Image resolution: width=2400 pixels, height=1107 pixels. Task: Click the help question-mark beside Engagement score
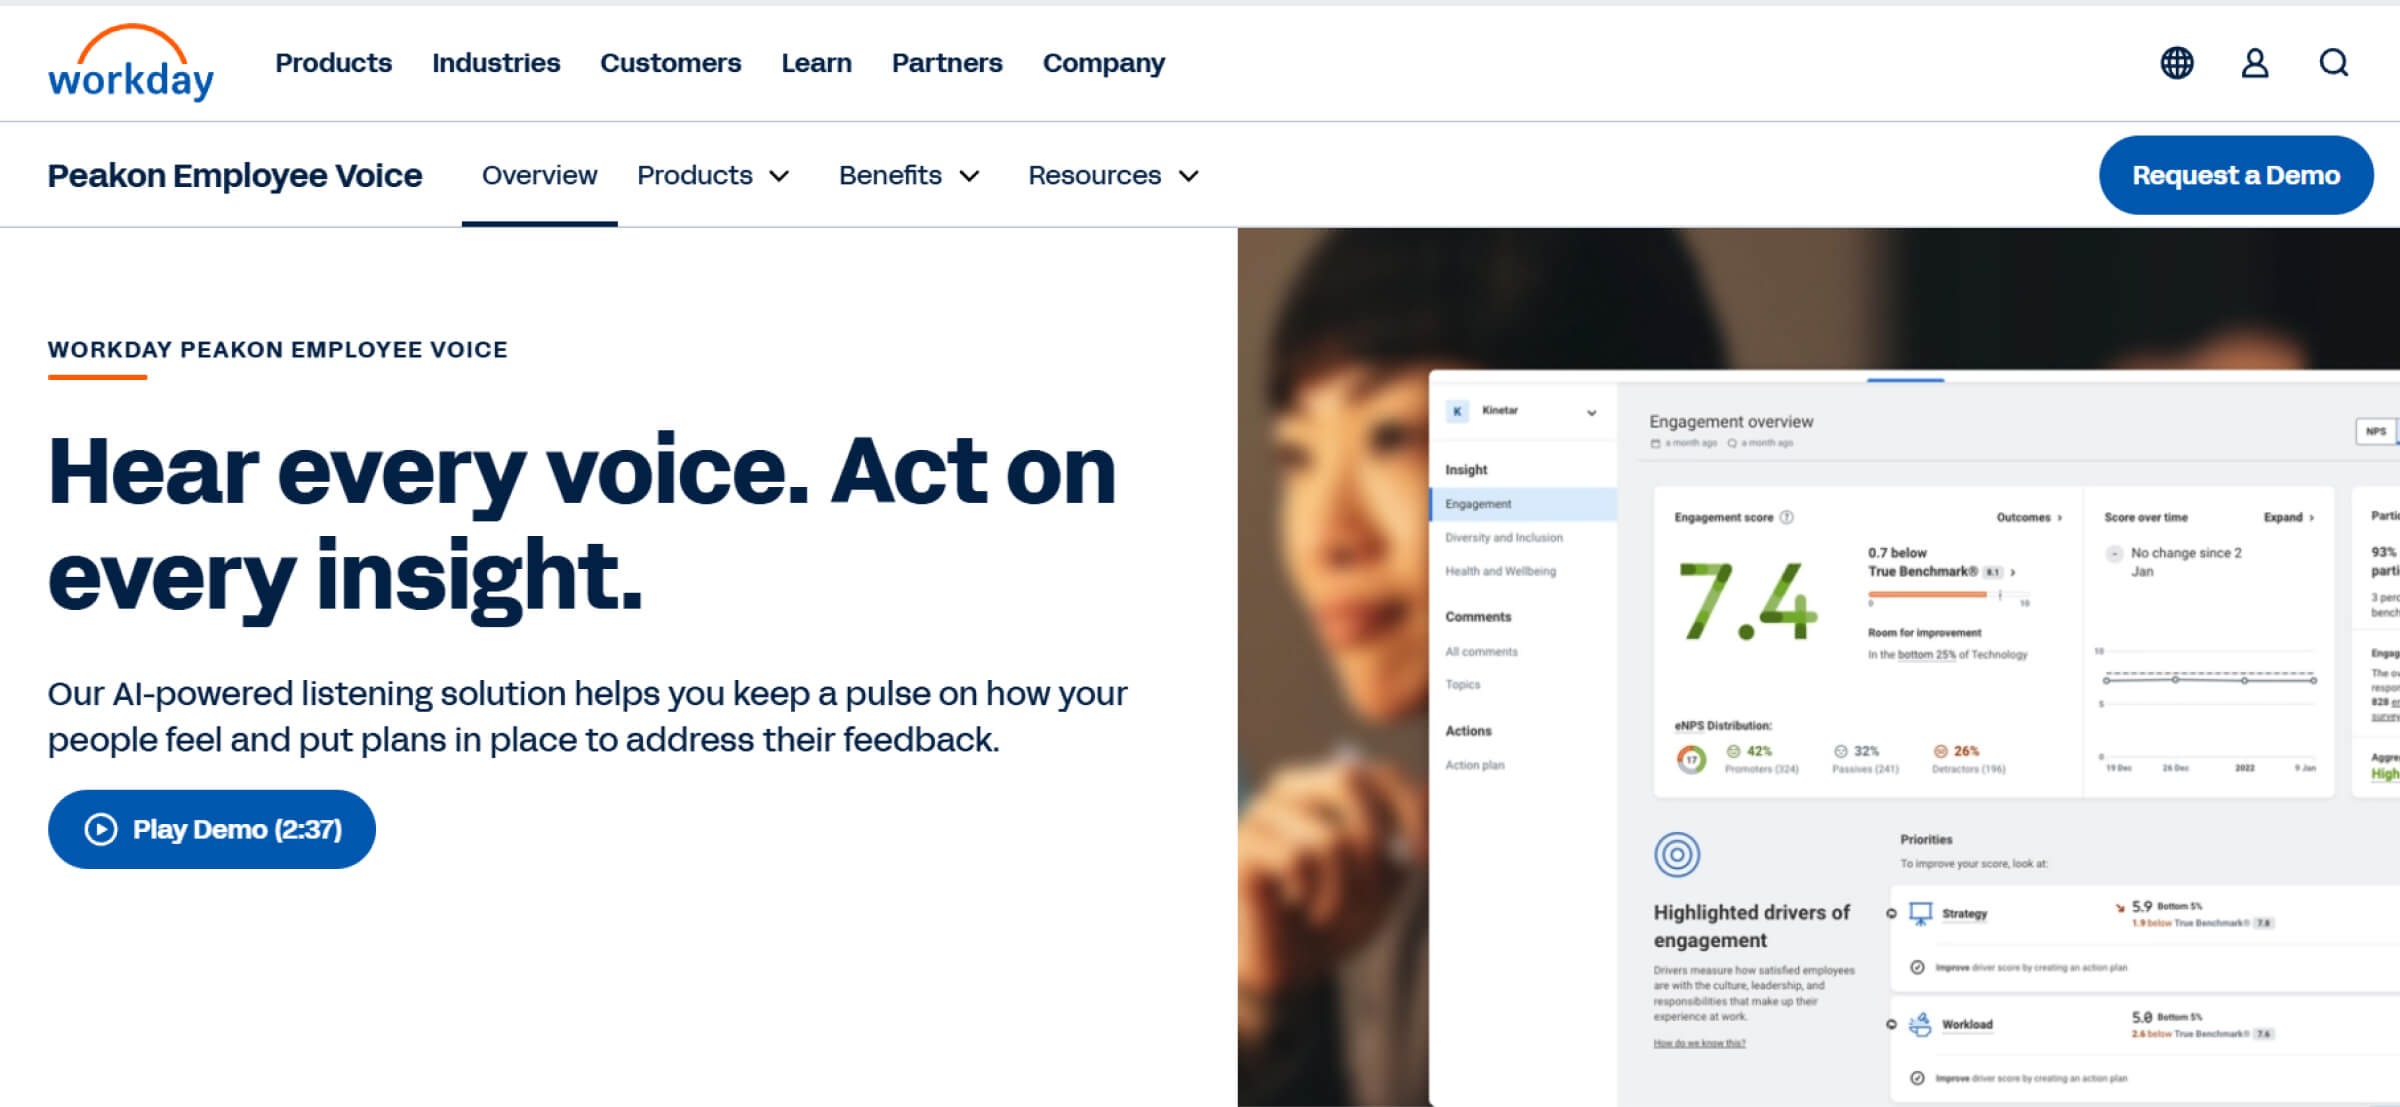tap(1787, 518)
